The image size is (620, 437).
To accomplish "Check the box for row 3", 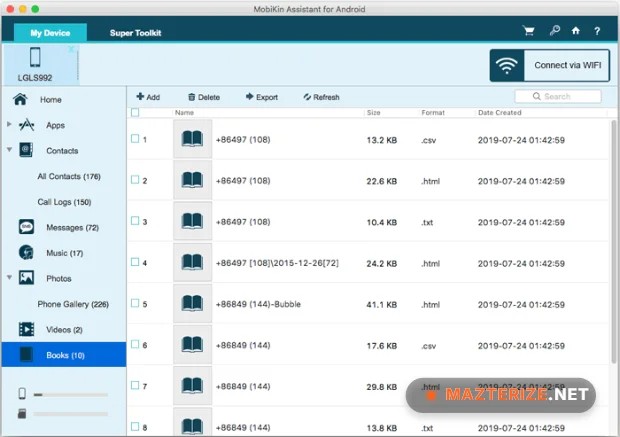I will click(135, 221).
